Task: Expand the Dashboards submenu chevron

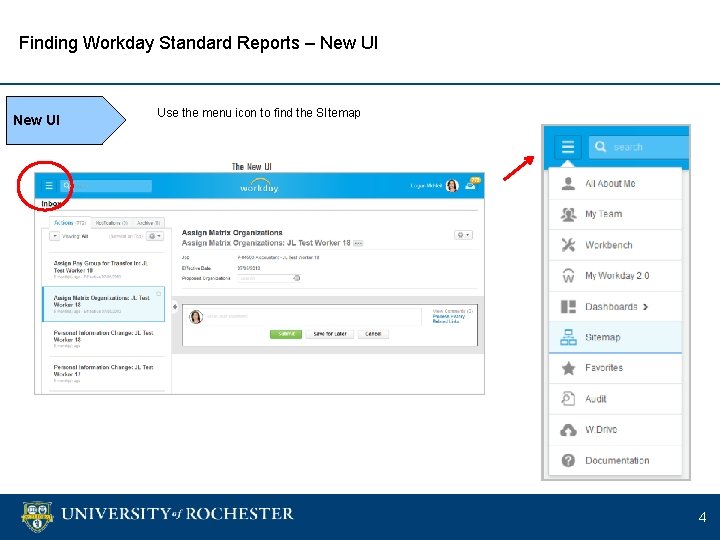Action: click(646, 307)
